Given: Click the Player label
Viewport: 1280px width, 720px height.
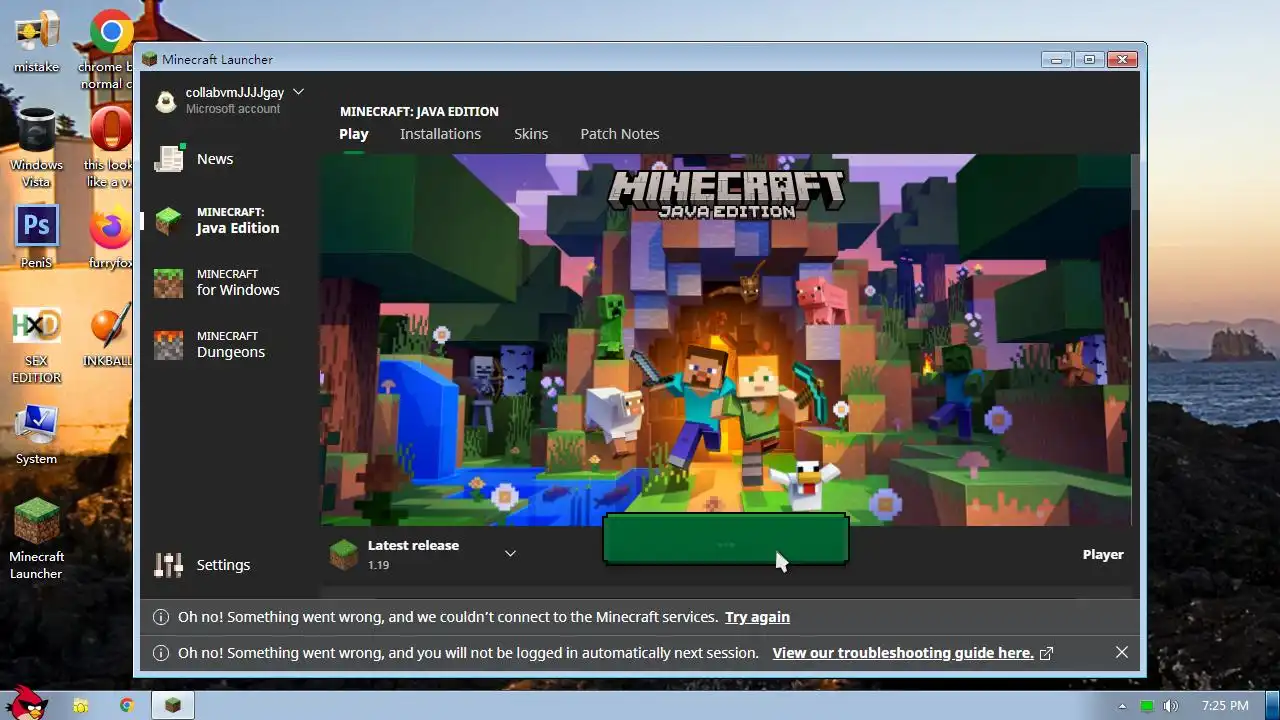Looking at the screenshot, I should coord(1103,554).
